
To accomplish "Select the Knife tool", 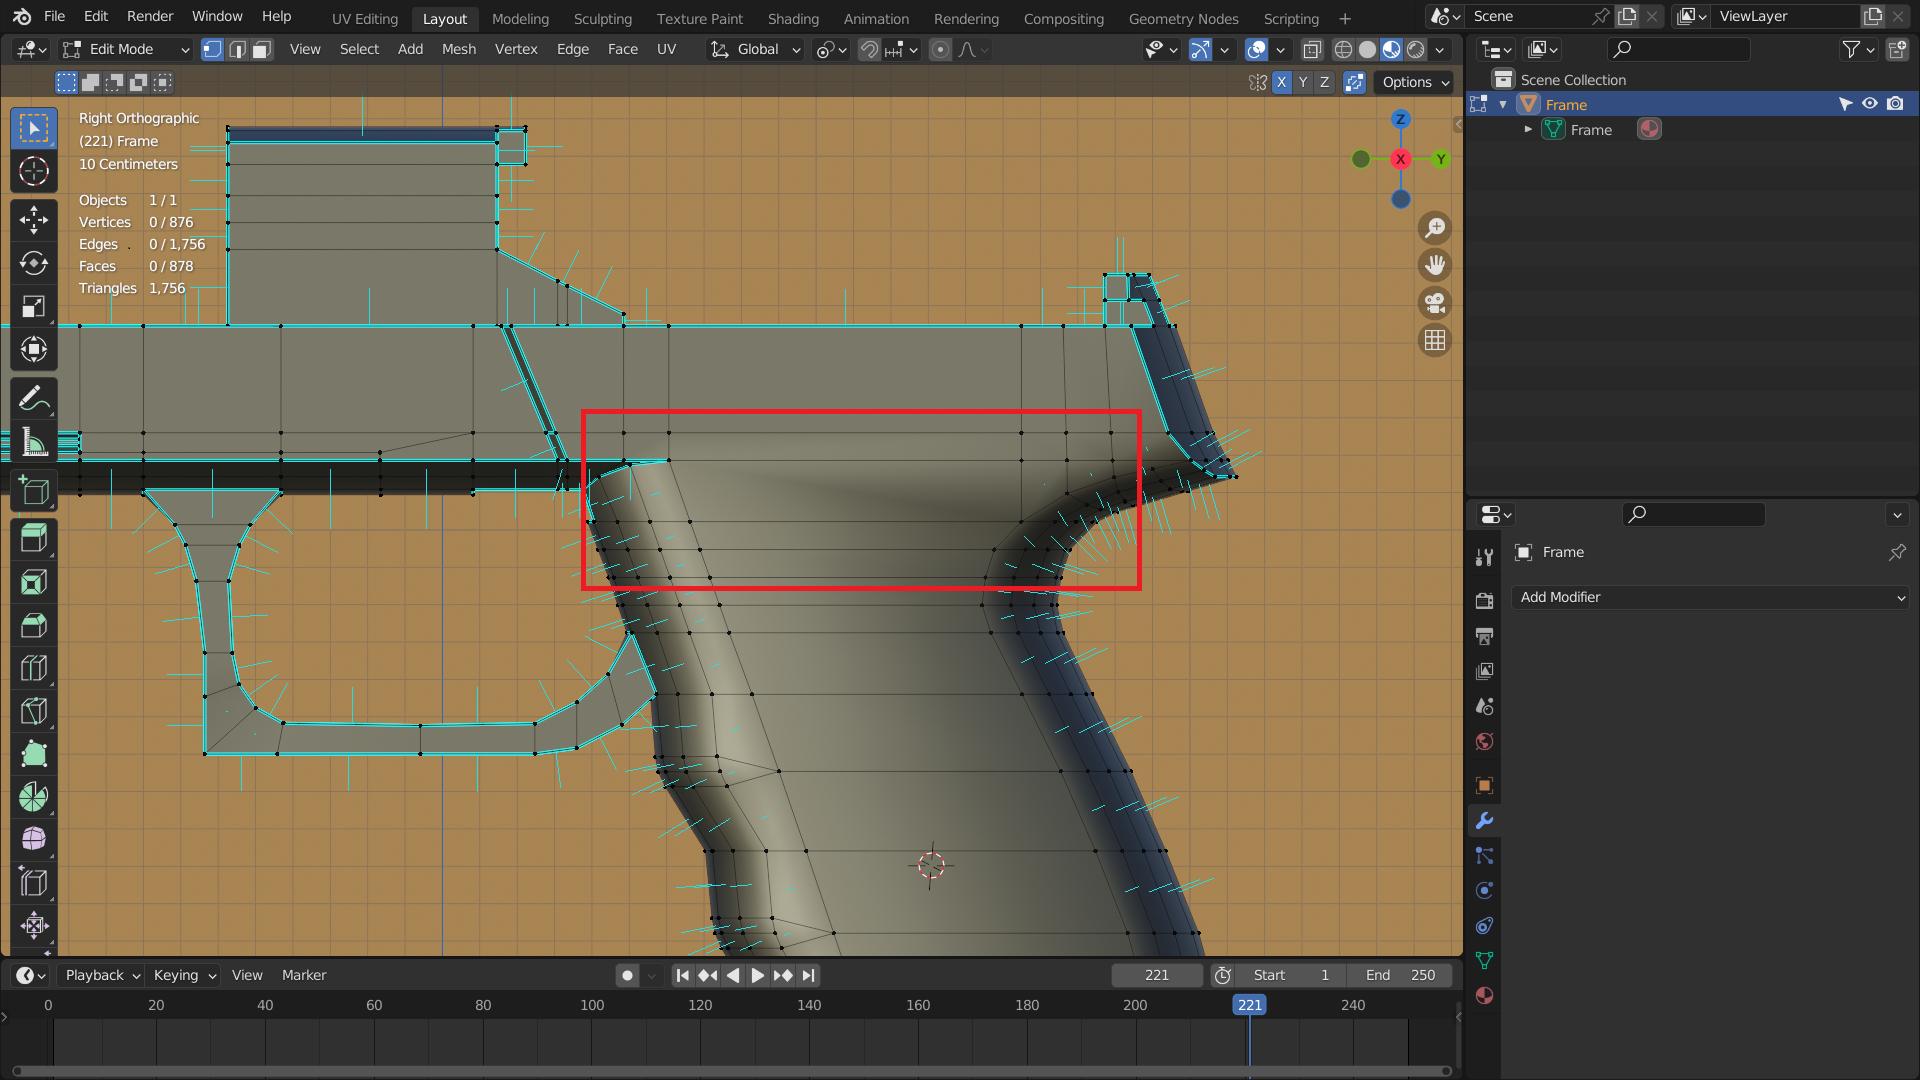I will [34, 711].
